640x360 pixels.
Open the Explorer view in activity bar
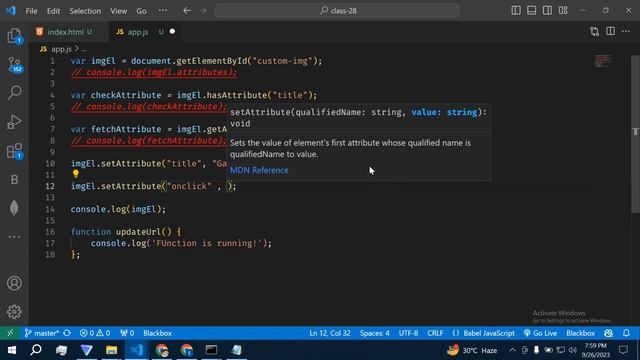pyautogui.click(x=14, y=36)
